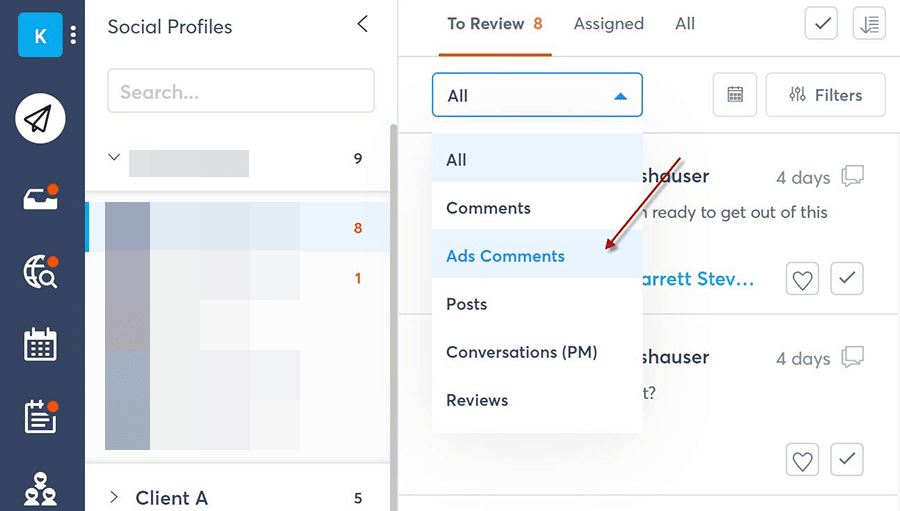Switch to the Assigned tab
Screen dimensions: 900x511
(608, 24)
